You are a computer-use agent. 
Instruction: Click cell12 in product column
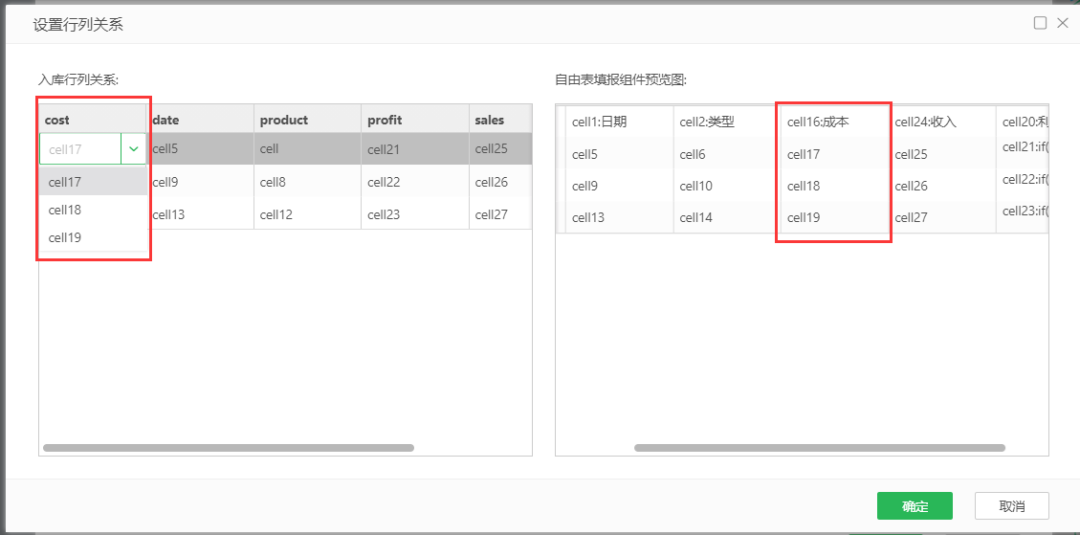(x=308, y=214)
